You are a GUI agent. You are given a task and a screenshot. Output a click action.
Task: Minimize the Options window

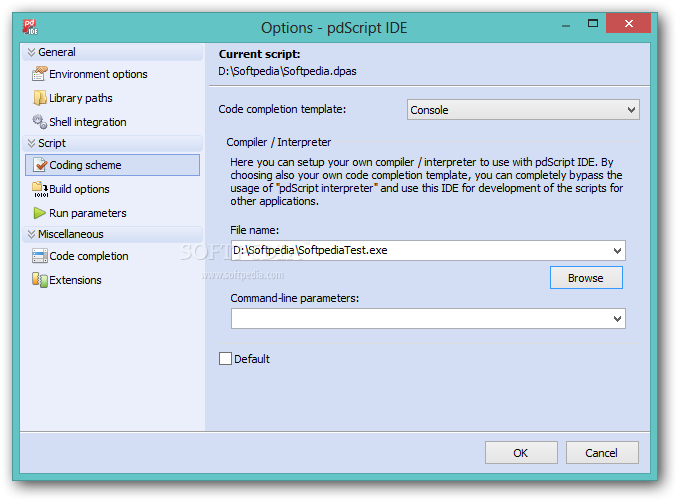[566, 25]
